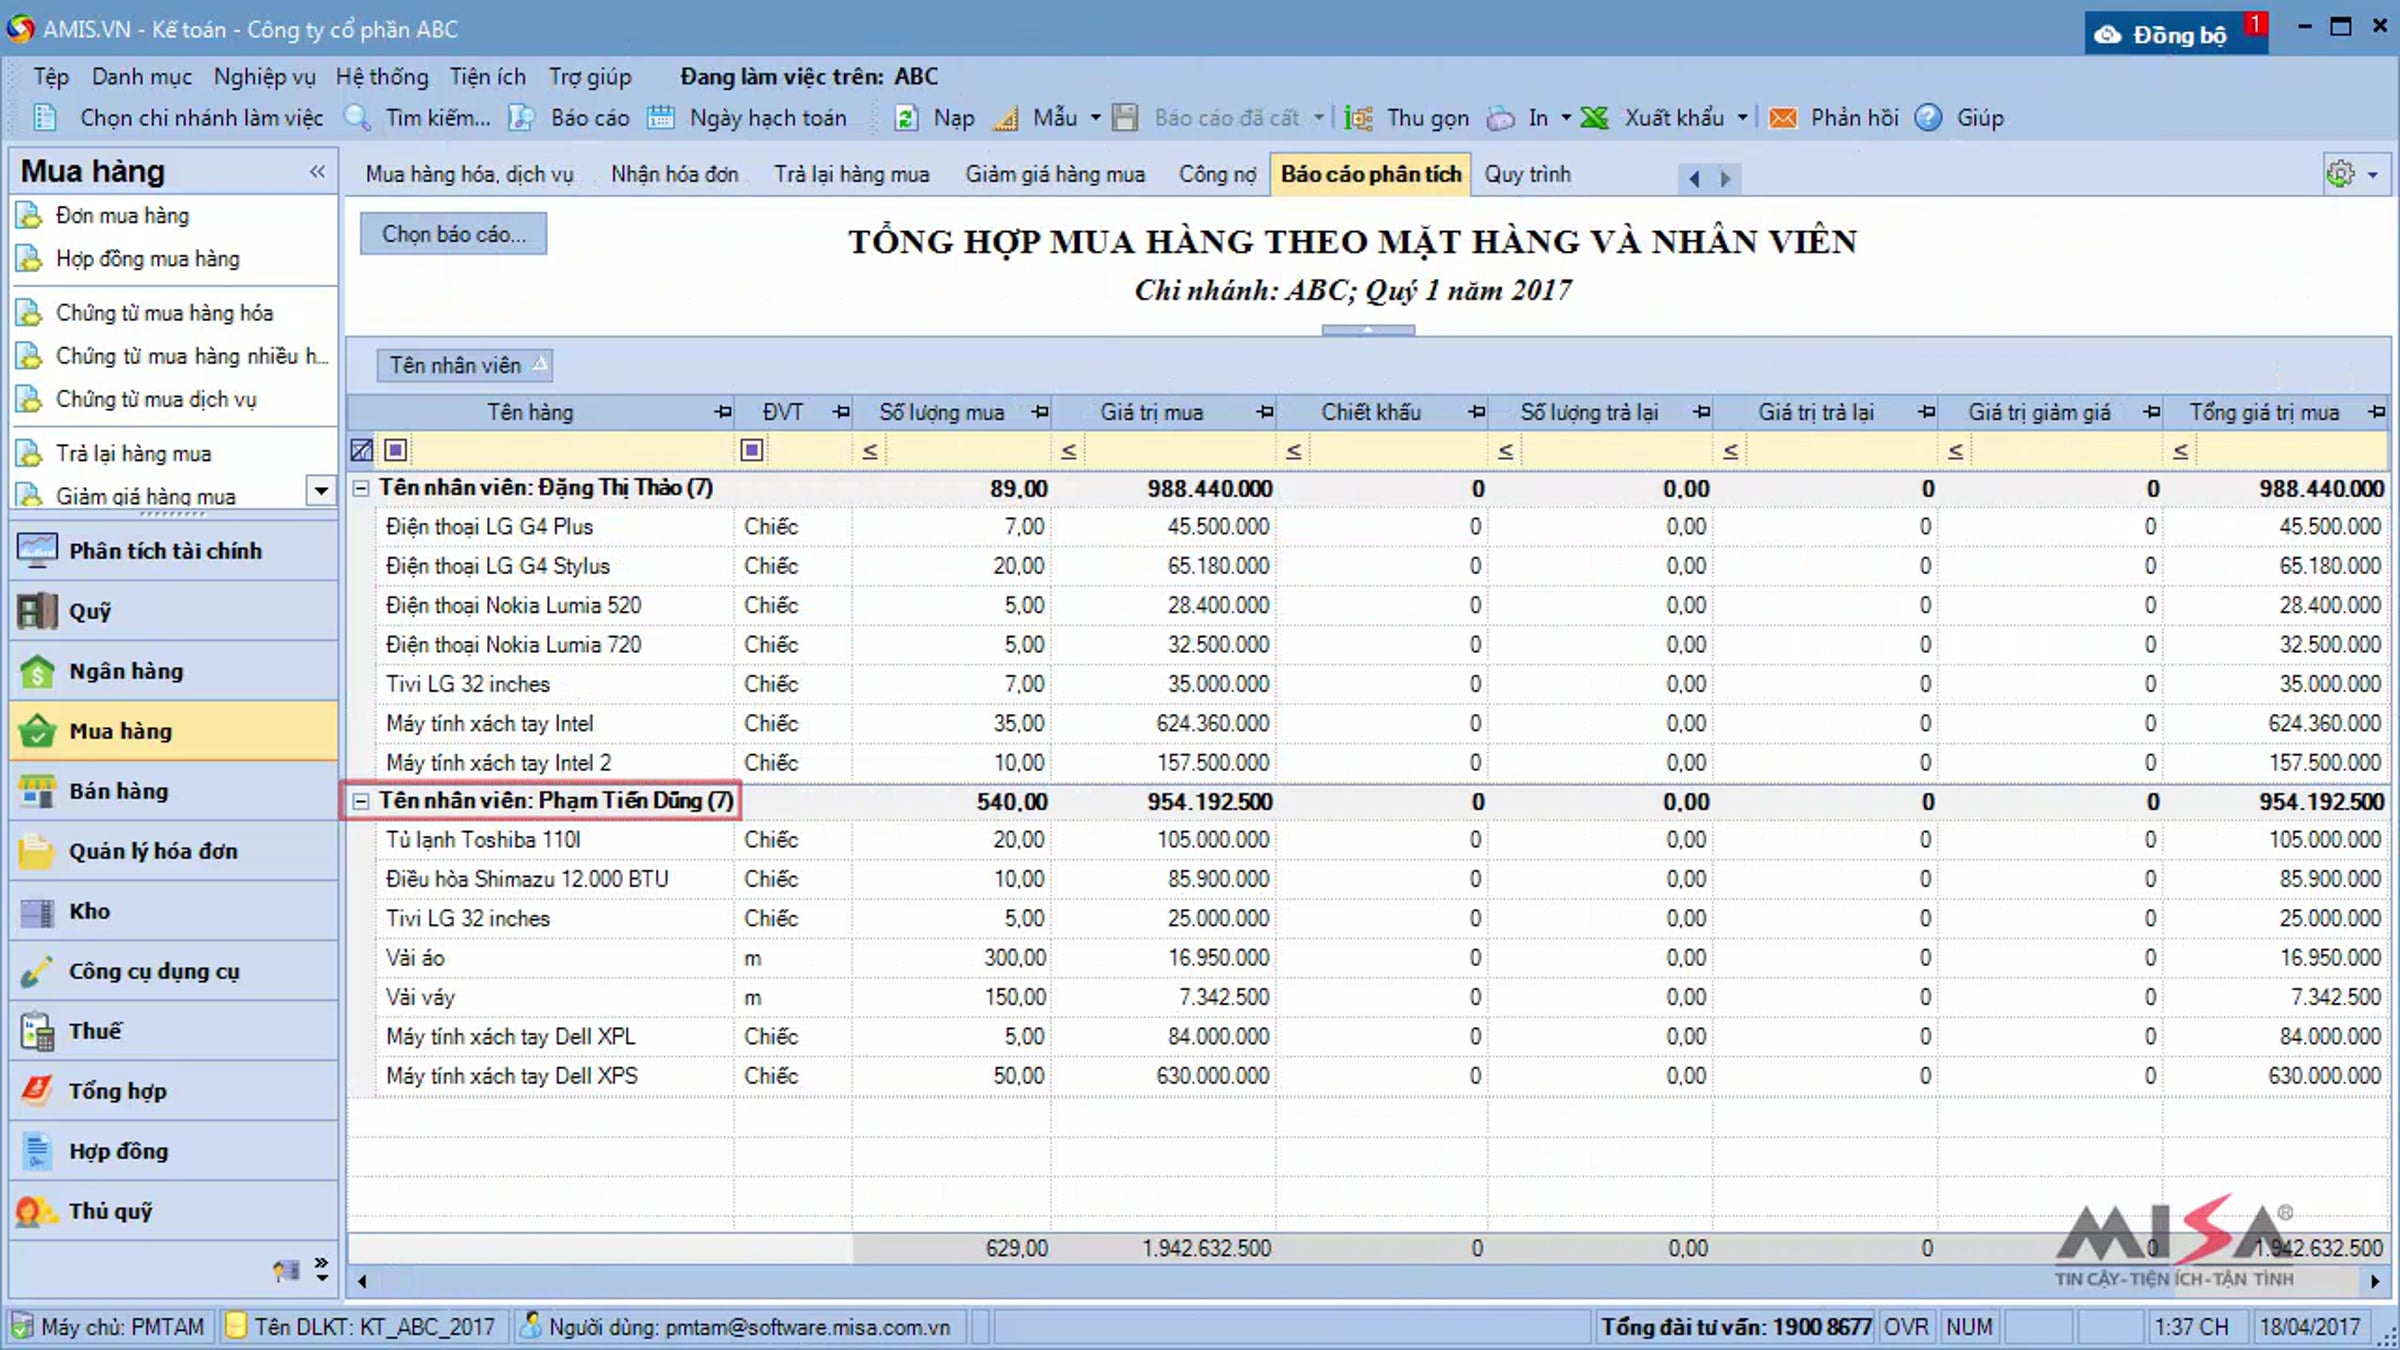The image size is (2400, 1350).
Task: Click the Tên hàng filter operator box
Action: 396,450
